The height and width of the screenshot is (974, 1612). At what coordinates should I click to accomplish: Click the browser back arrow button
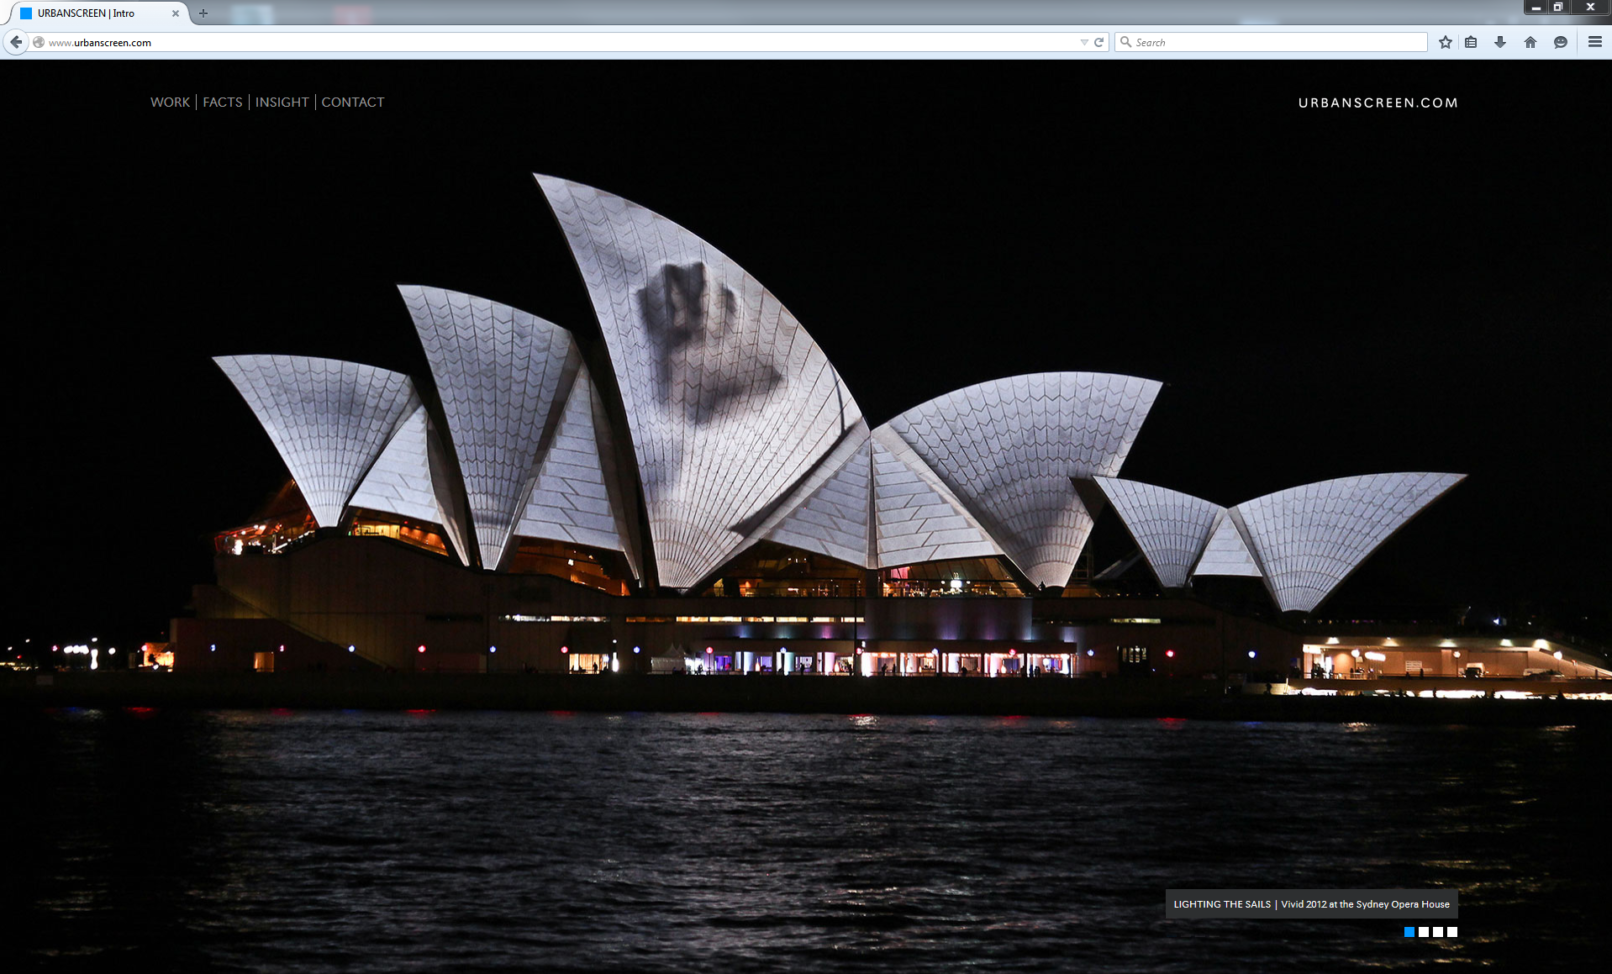[16, 42]
